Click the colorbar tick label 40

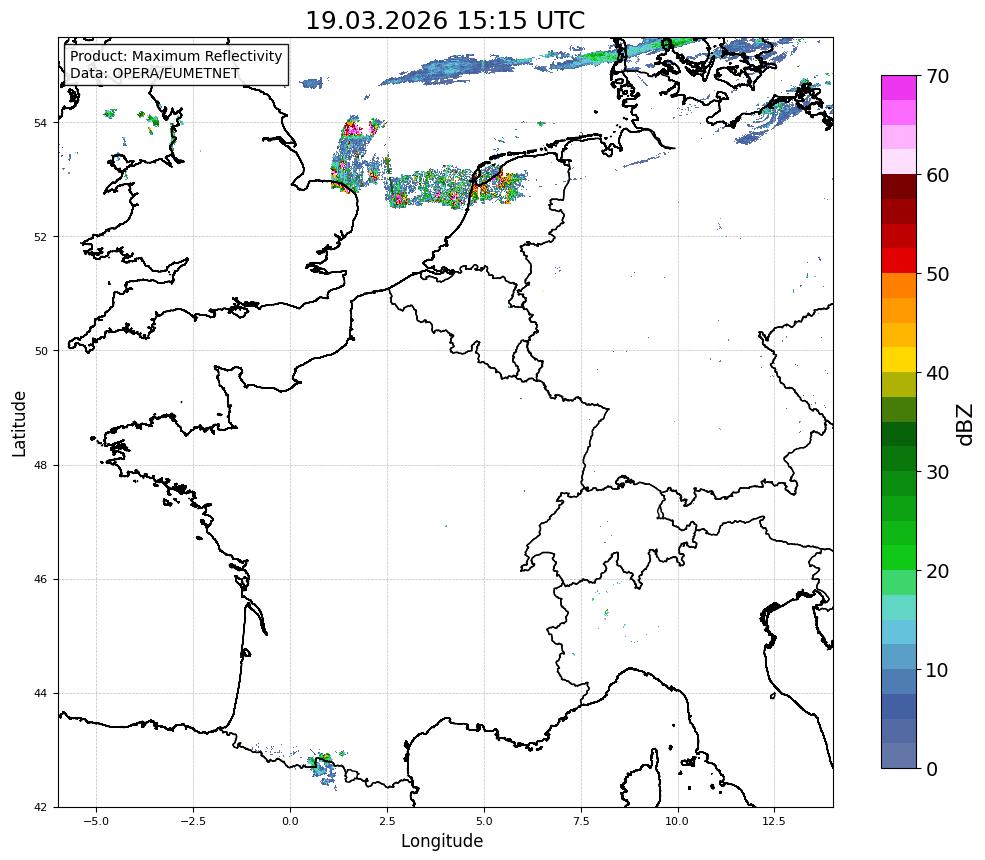(x=937, y=373)
